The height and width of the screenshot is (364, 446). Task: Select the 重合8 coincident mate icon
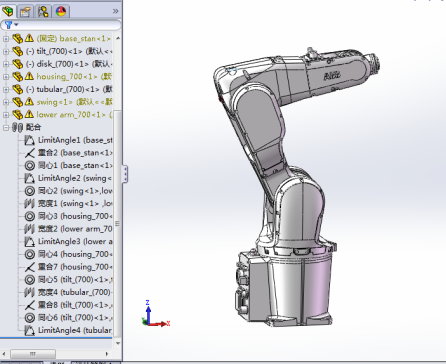(30, 305)
